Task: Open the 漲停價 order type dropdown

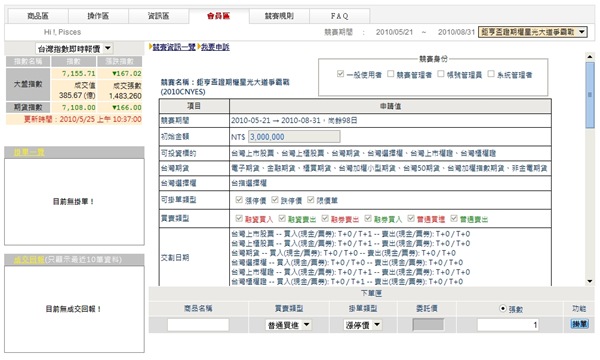Action: coord(363,325)
